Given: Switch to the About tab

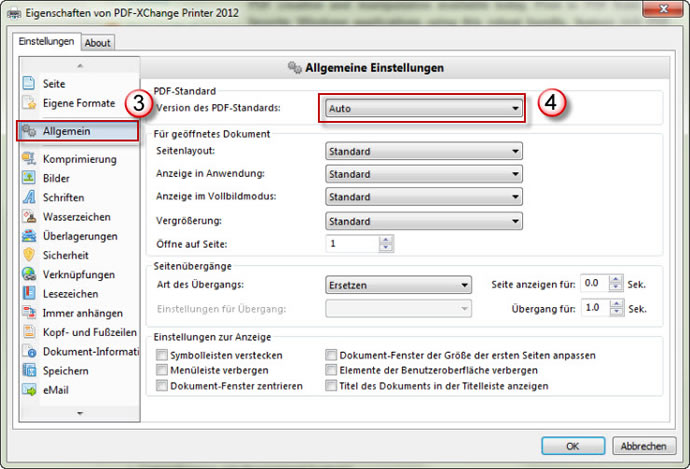Looking at the screenshot, I should (x=98, y=43).
